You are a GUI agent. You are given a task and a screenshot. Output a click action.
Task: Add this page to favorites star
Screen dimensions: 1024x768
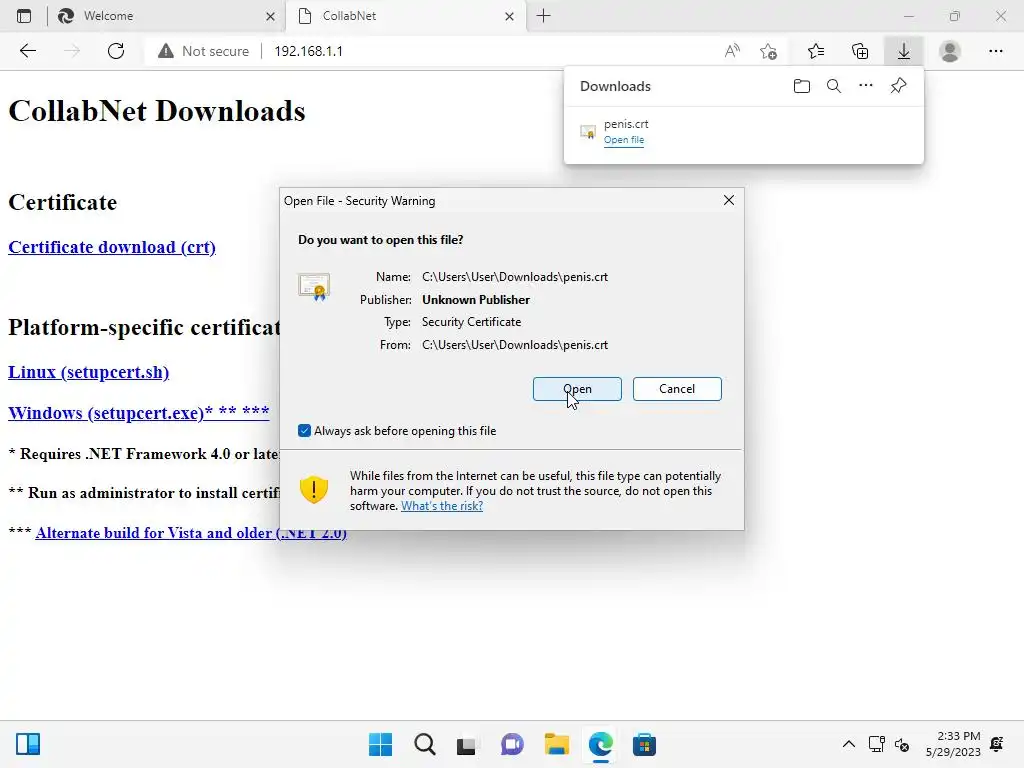[x=769, y=51]
